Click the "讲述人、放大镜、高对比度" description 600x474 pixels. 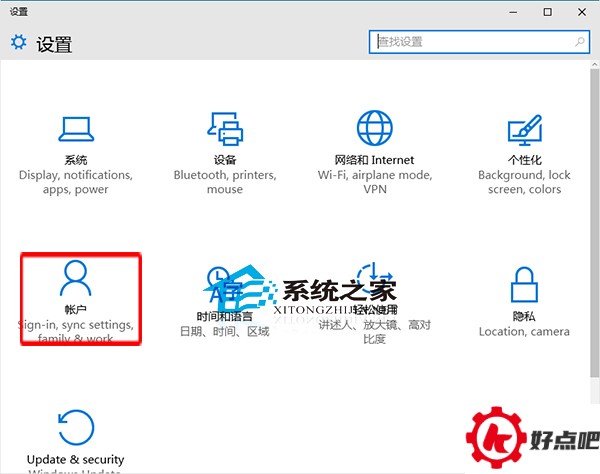coord(375,332)
